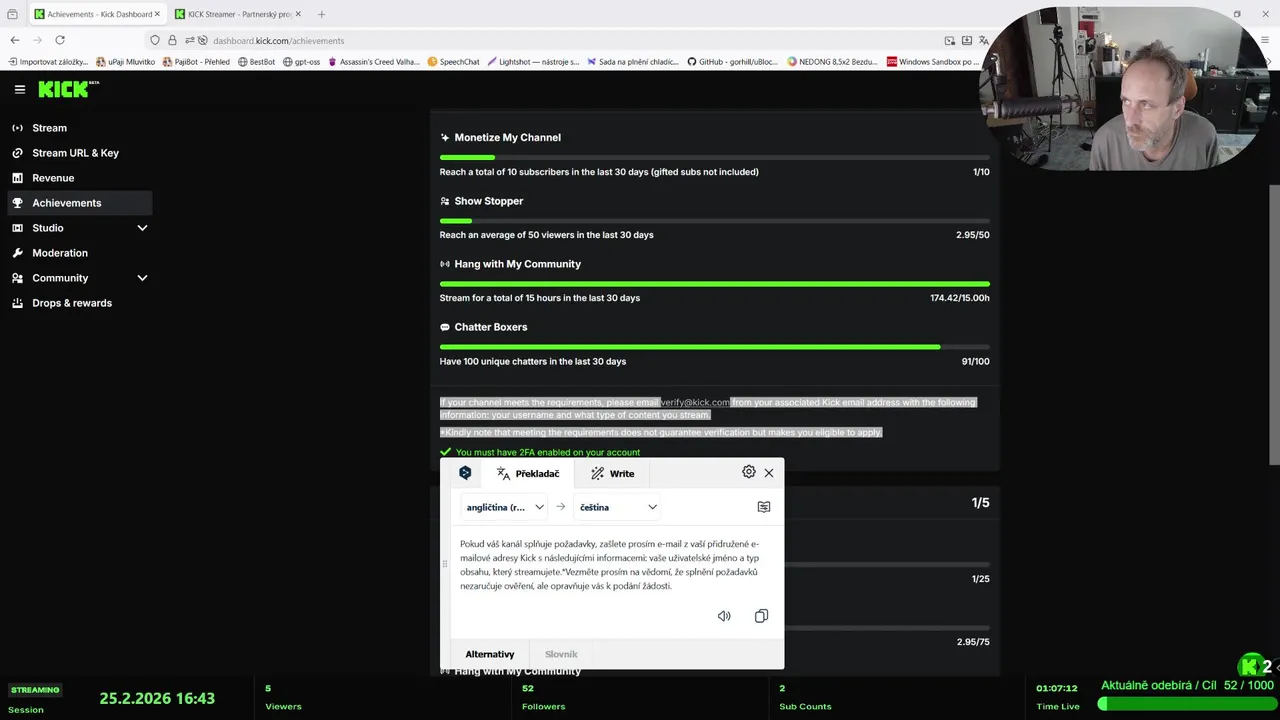The width and height of the screenshot is (1280, 720).
Task: Switch to the KICK Streamer browser tab
Action: pos(237,14)
